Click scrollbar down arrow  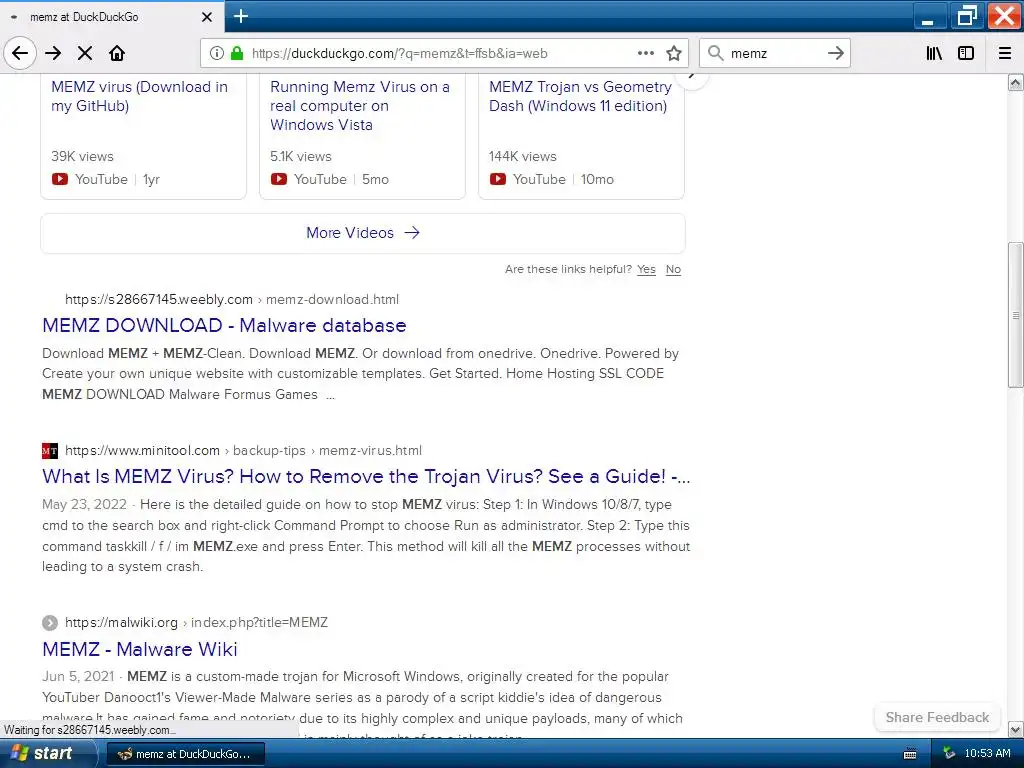coord(1016,729)
